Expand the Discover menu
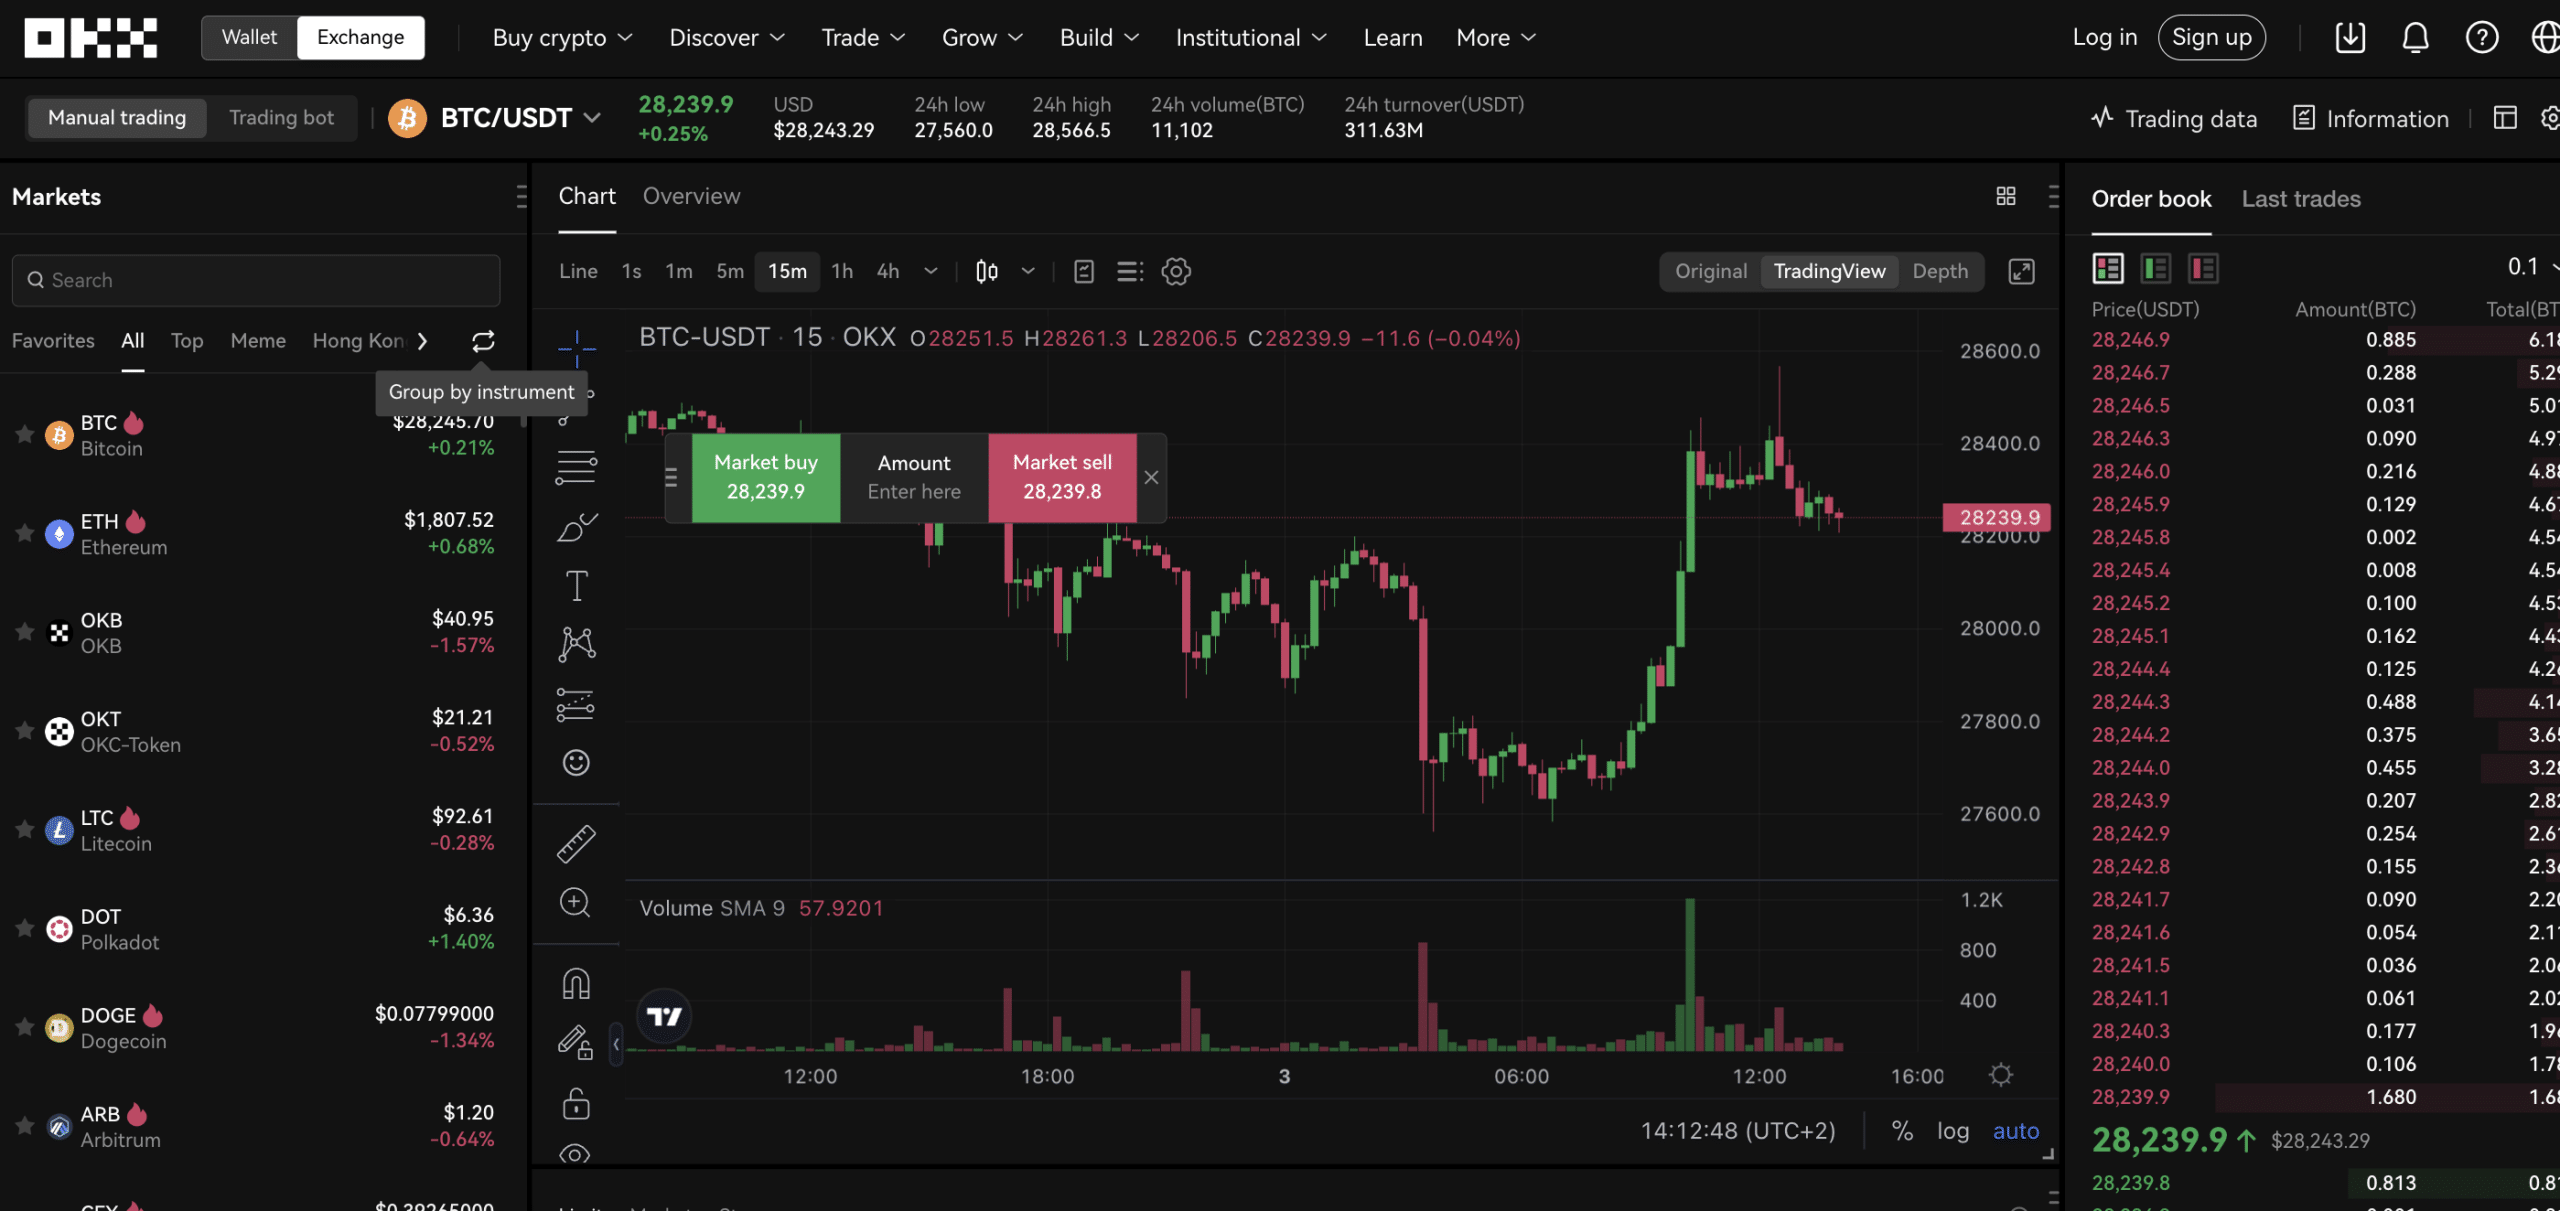This screenshot has width=2560, height=1211. 727,38
